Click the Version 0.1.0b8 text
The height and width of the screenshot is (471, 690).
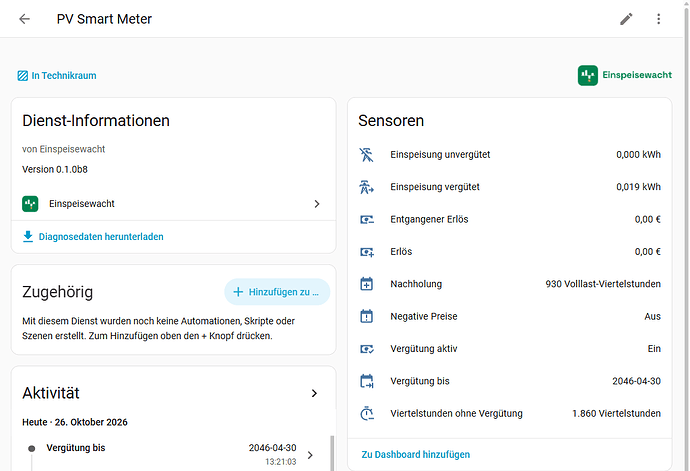coord(55,169)
